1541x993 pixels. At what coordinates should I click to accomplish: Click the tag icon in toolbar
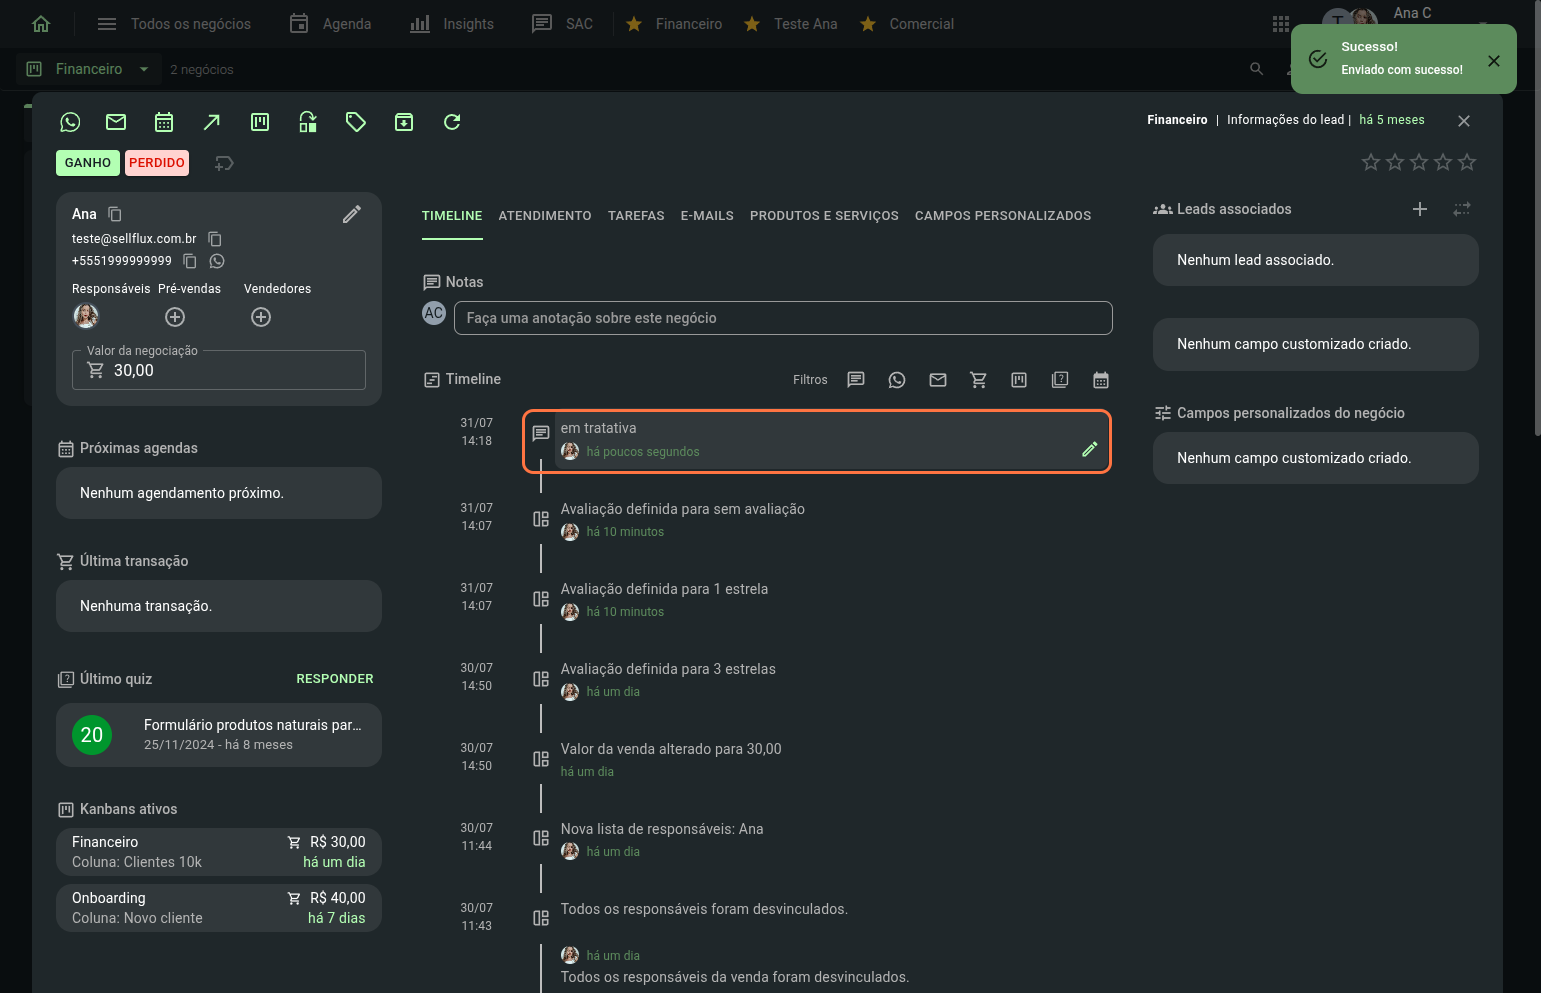pos(356,122)
